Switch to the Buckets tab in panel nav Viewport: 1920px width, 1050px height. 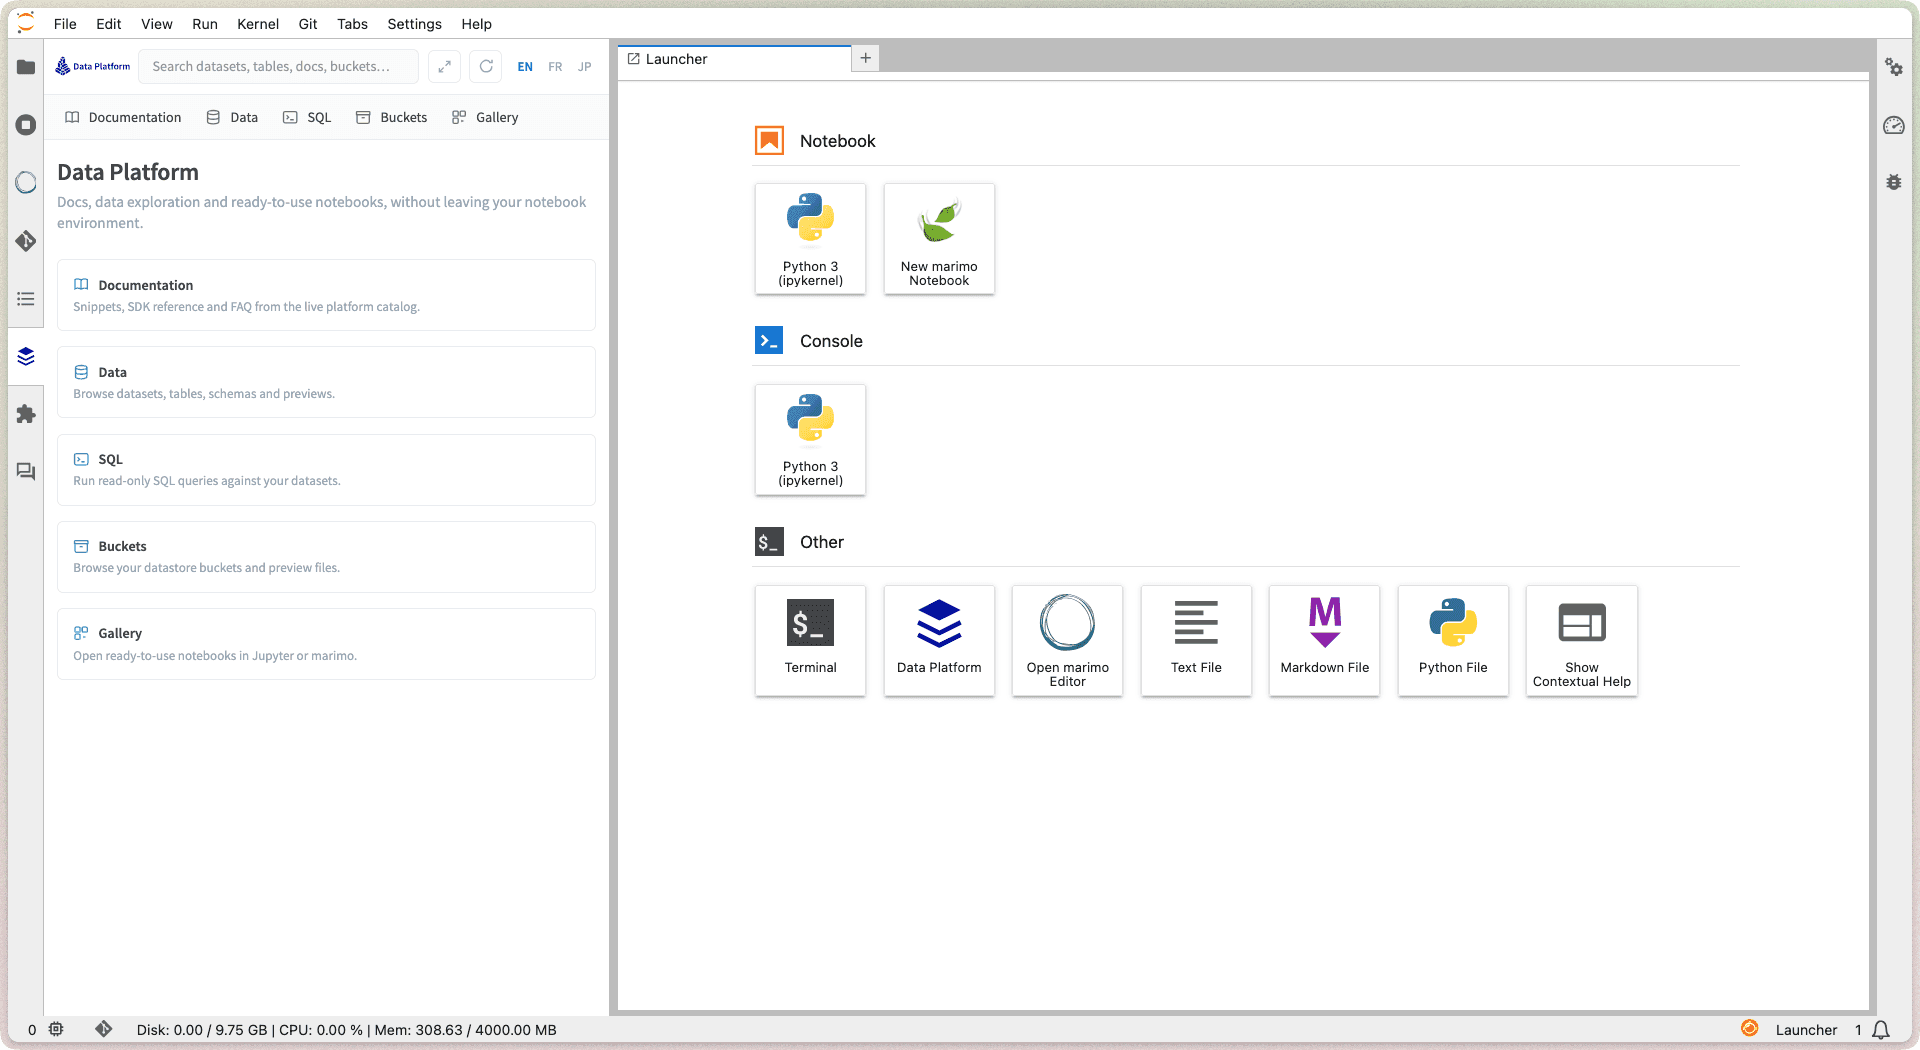click(391, 118)
